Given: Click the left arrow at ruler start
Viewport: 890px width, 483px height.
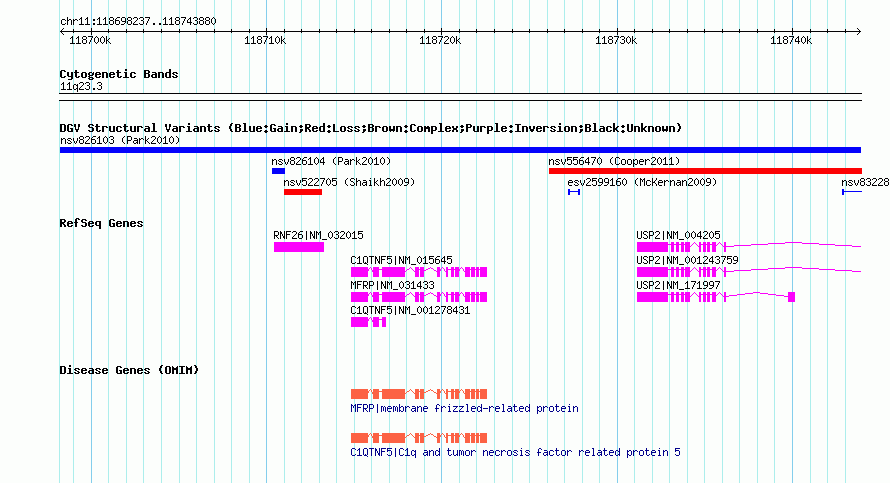Looking at the screenshot, I should pyautogui.click(x=62, y=32).
